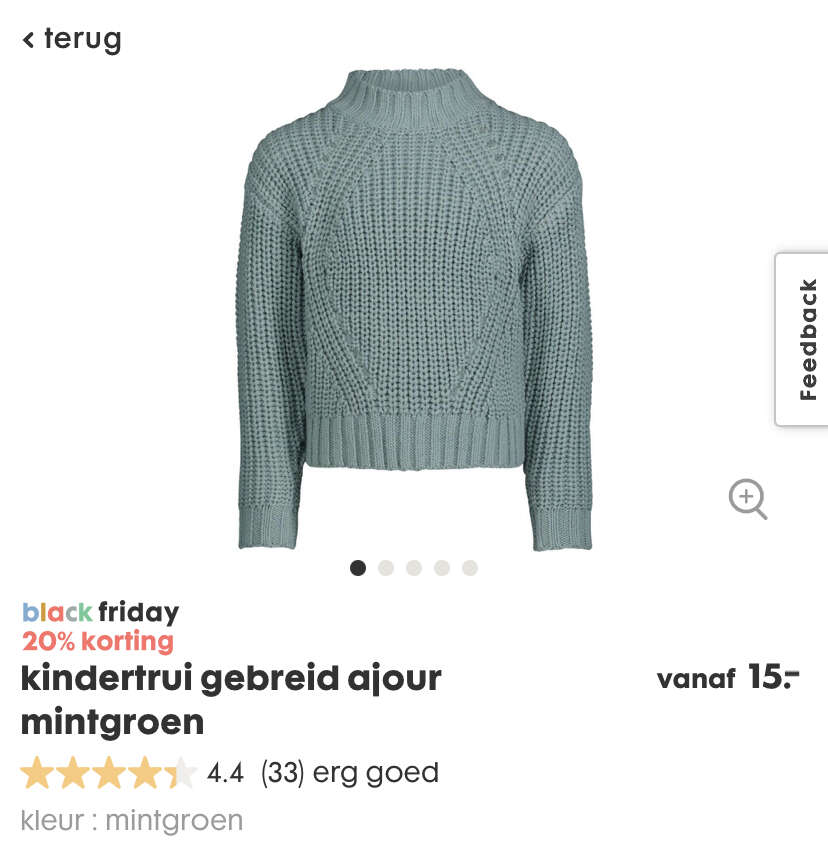Click the third rating star

[x=109, y=773]
